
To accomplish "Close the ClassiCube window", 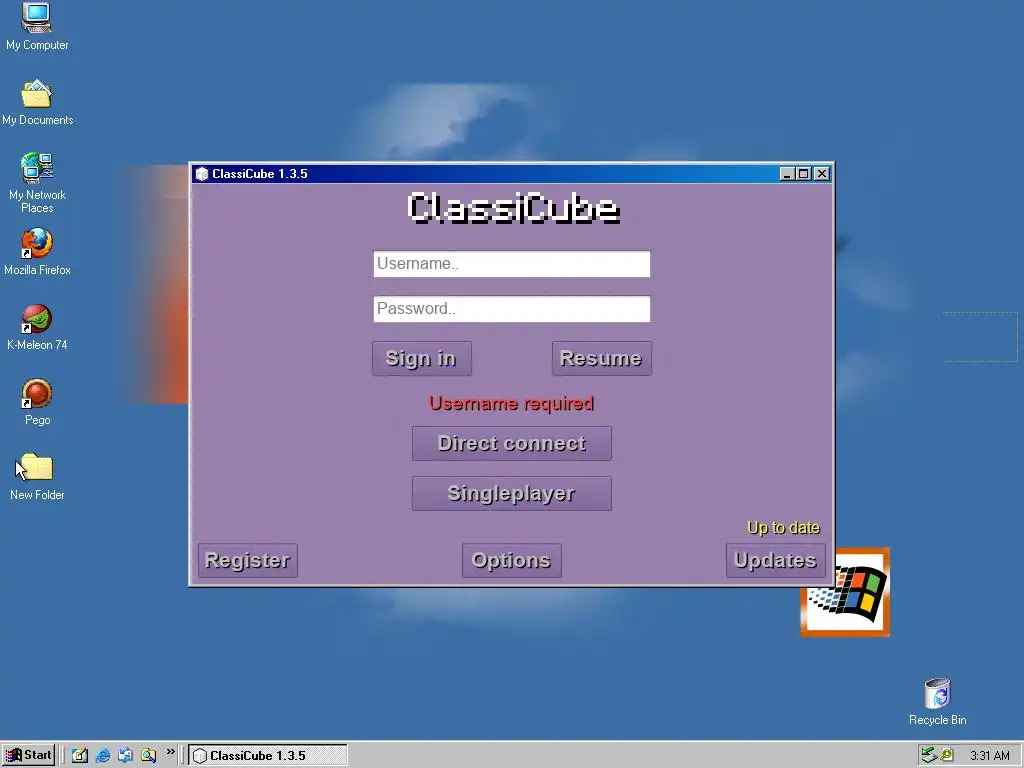I will tap(822, 174).
